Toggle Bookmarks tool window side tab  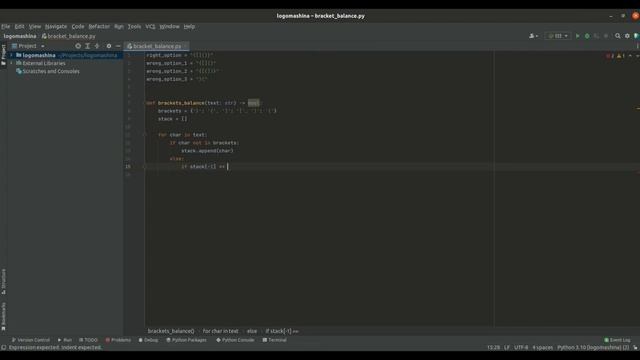point(4,316)
